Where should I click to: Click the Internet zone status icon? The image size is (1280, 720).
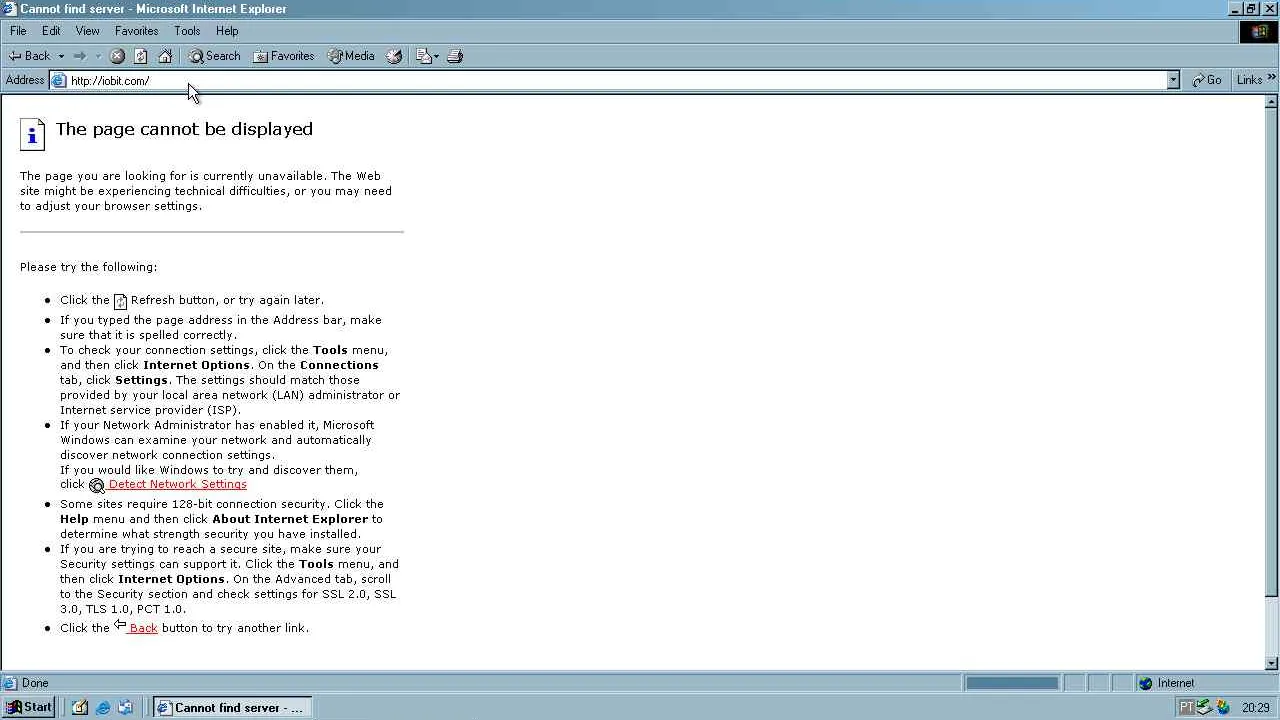(1145, 683)
